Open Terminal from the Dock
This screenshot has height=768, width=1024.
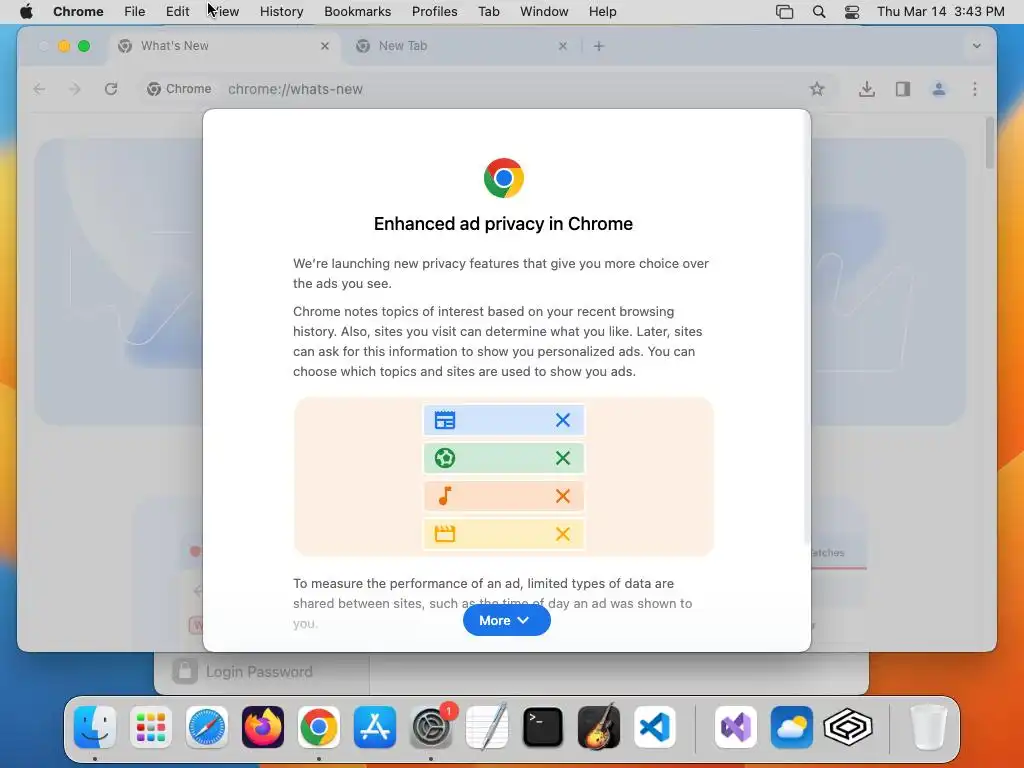pyautogui.click(x=543, y=727)
